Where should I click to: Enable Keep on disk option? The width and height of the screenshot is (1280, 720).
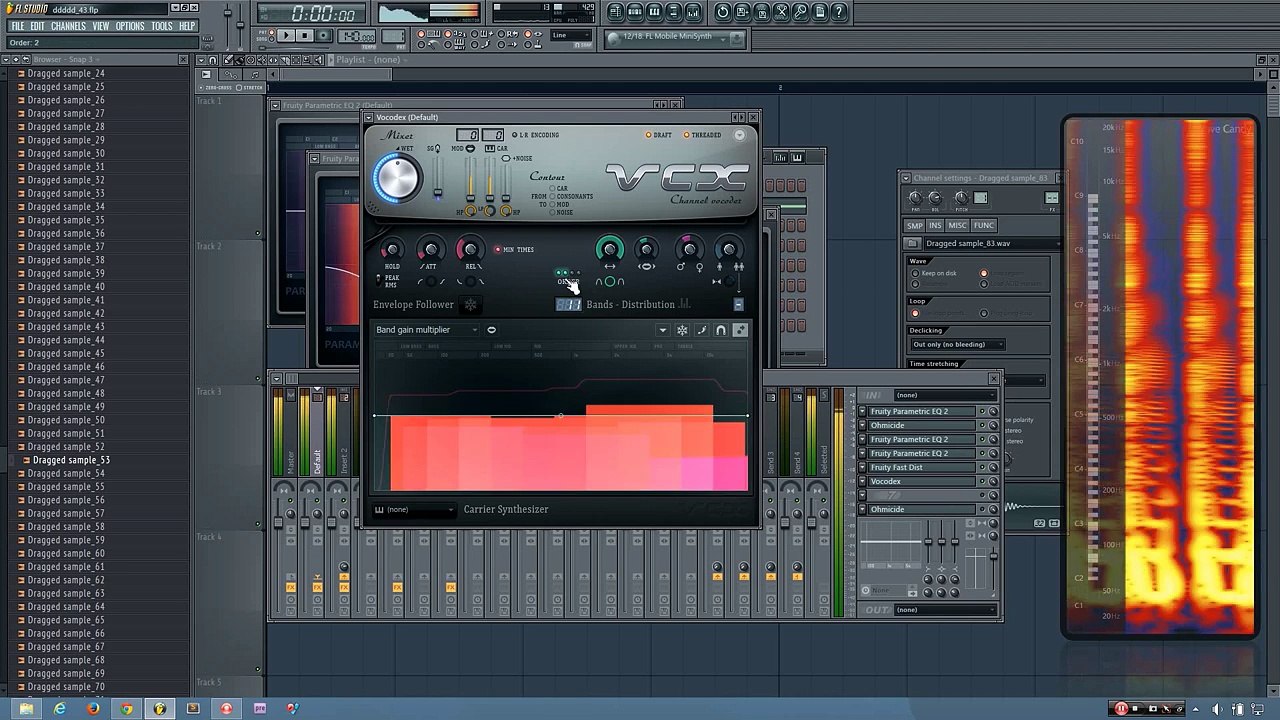point(934,273)
